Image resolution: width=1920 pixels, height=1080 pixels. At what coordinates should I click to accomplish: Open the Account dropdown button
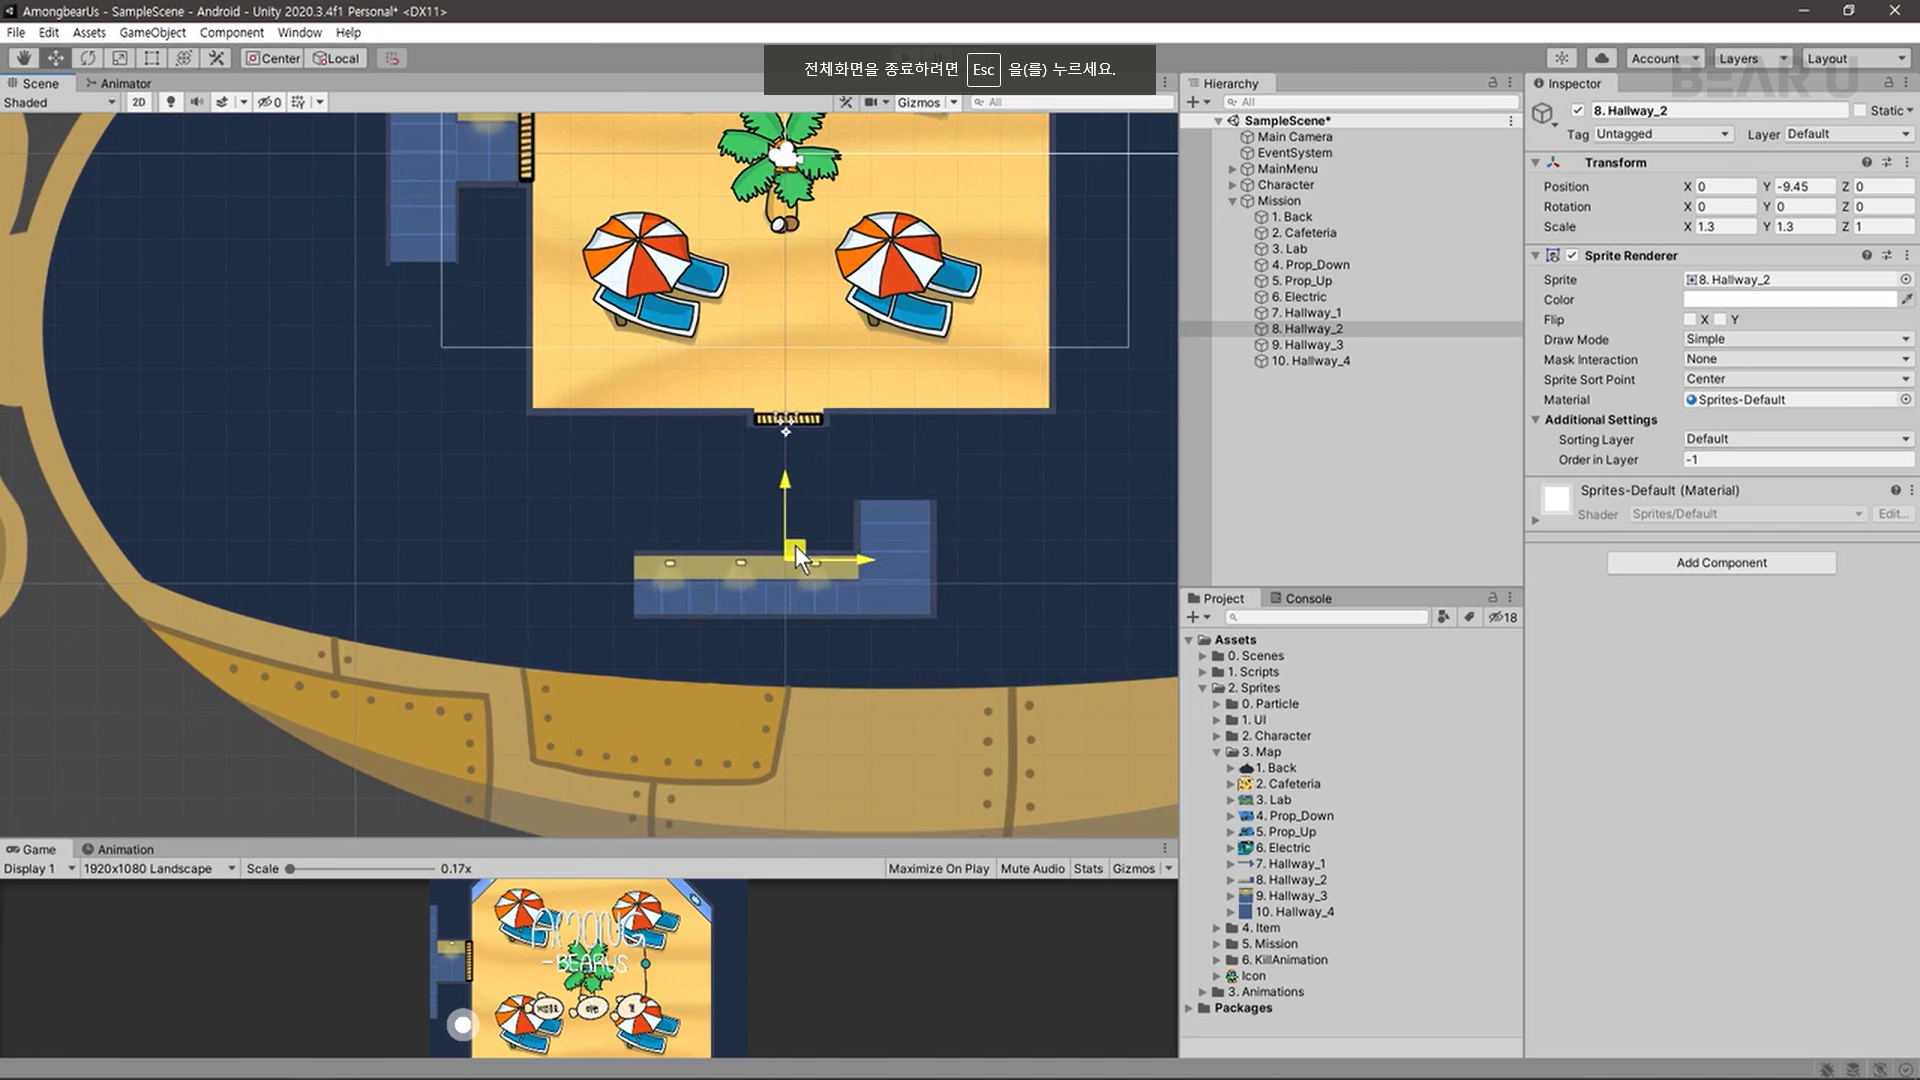coord(1665,58)
